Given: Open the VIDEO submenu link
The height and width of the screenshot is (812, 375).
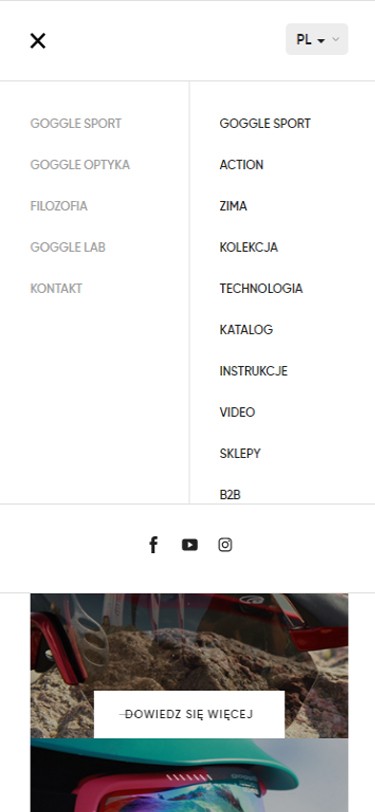Looking at the screenshot, I should (x=237, y=412).
